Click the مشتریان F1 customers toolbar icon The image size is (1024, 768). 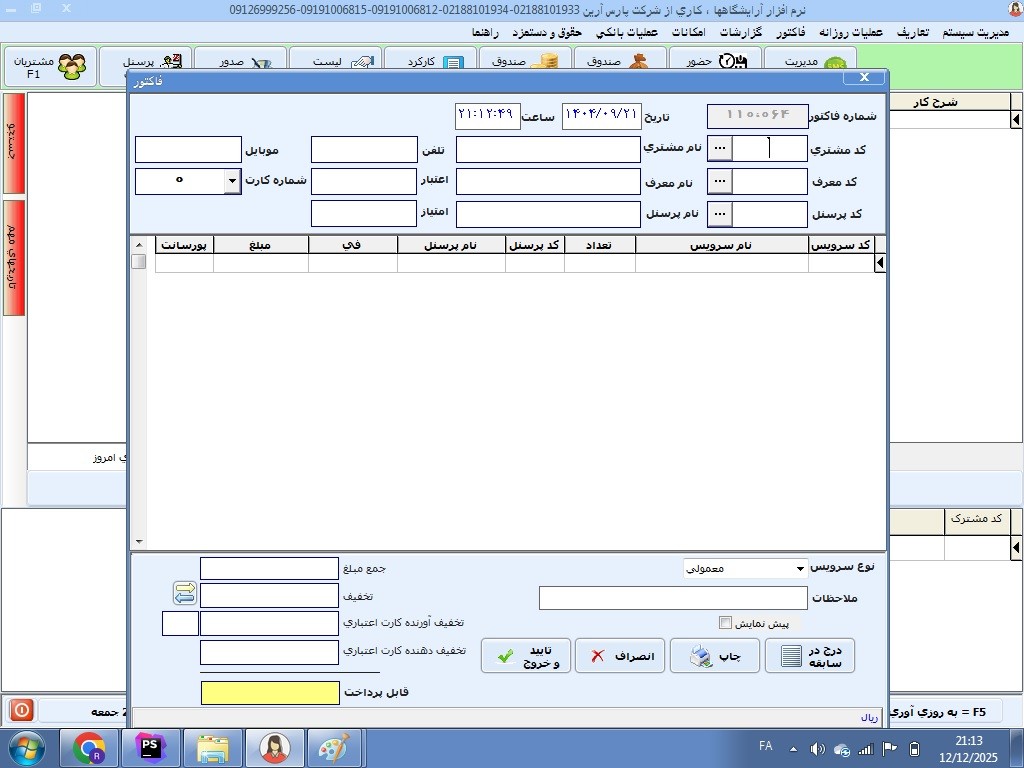[50, 66]
